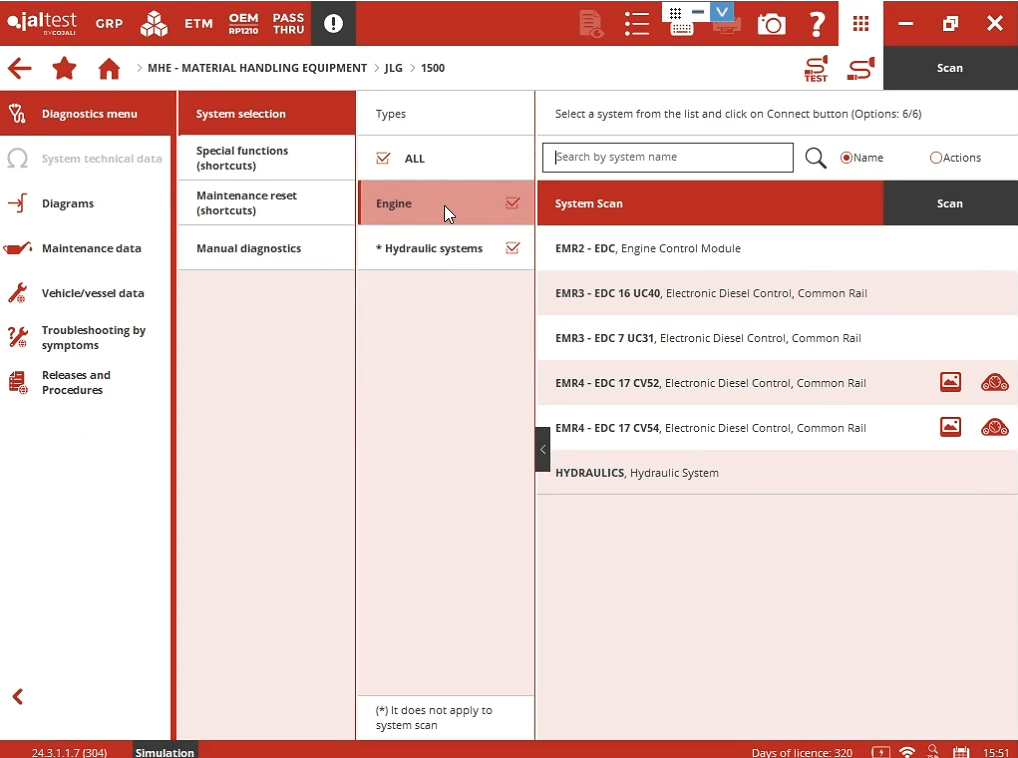This screenshot has height=758, width=1018.
Task: Open the apps grid icon in top bar
Action: 860,23
